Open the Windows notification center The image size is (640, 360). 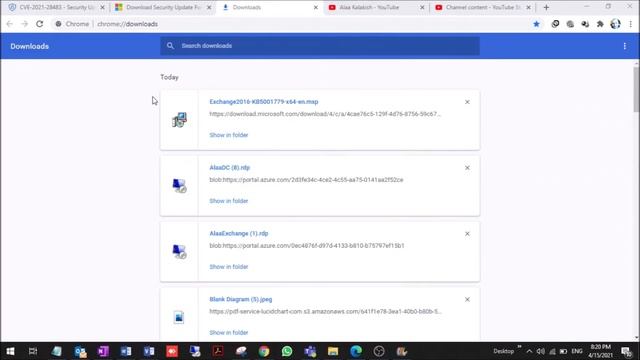[x=627, y=351]
